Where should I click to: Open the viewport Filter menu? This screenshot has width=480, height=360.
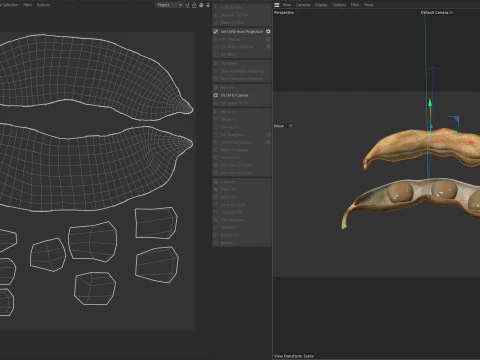point(355,5)
